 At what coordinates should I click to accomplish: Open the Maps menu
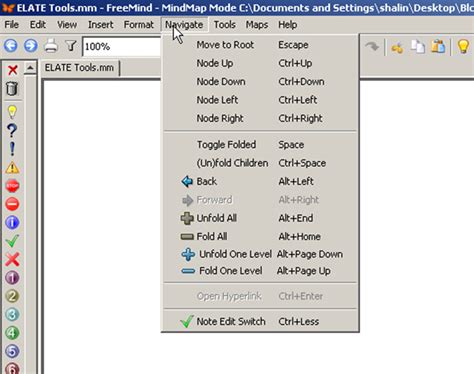[257, 25]
